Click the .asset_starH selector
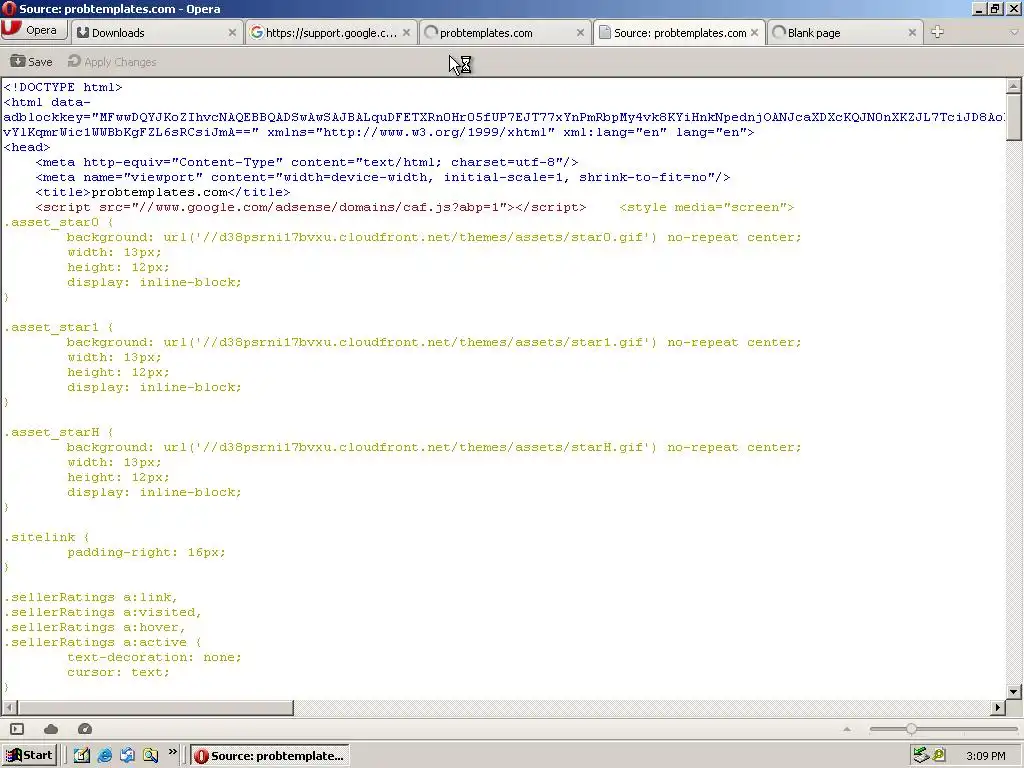The height and width of the screenshot is (768, 1024). click(x=52, y=432)
